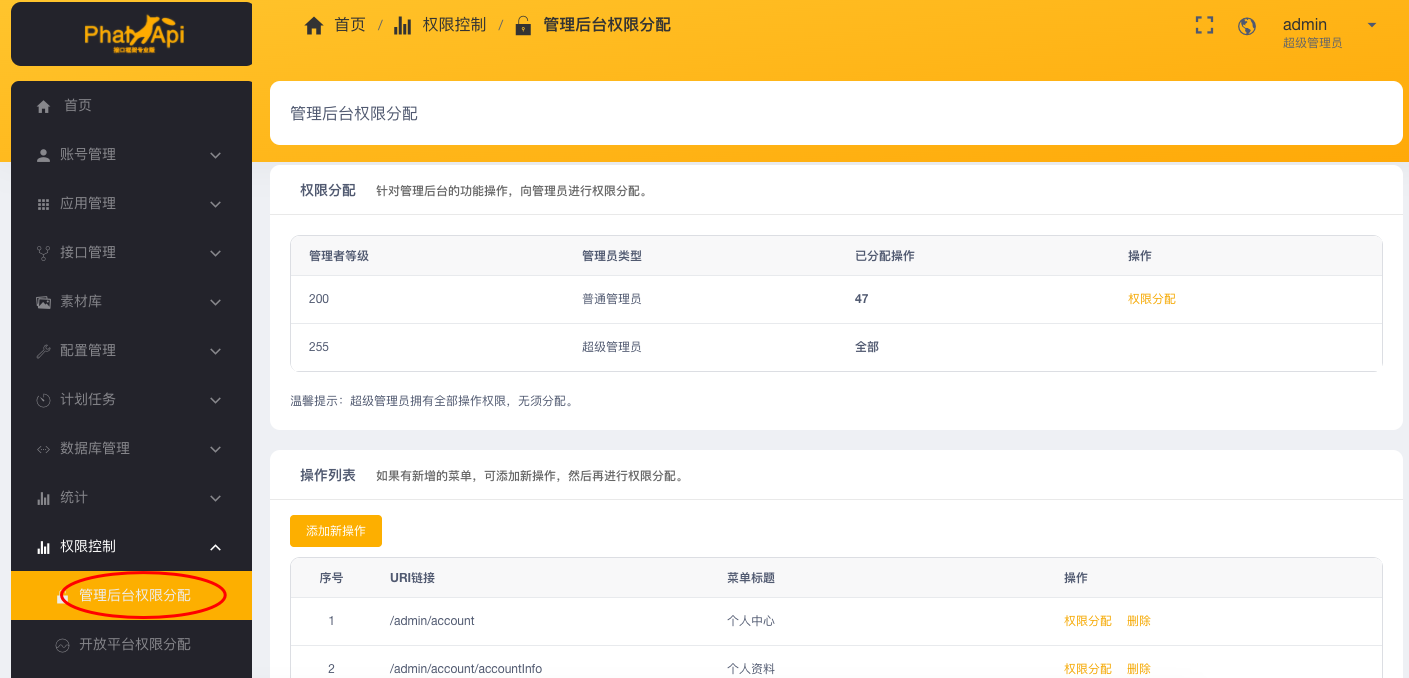Click the image icon beside 素材库
Viewport: 1409px width, 678px height.
(x=43, y=302)
